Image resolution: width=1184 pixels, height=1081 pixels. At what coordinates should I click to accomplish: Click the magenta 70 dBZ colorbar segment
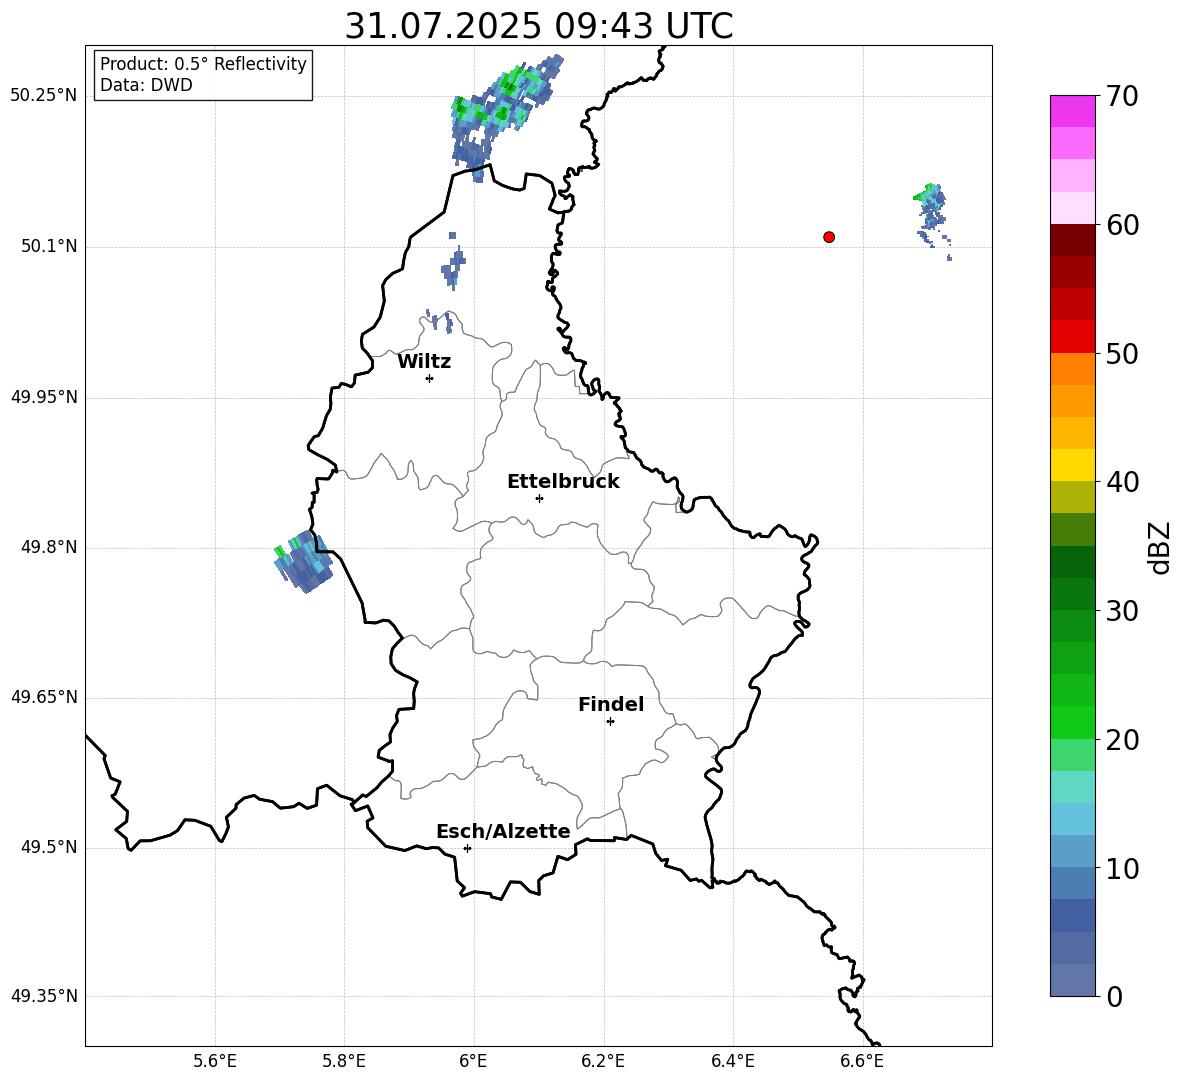point(1073,111)
